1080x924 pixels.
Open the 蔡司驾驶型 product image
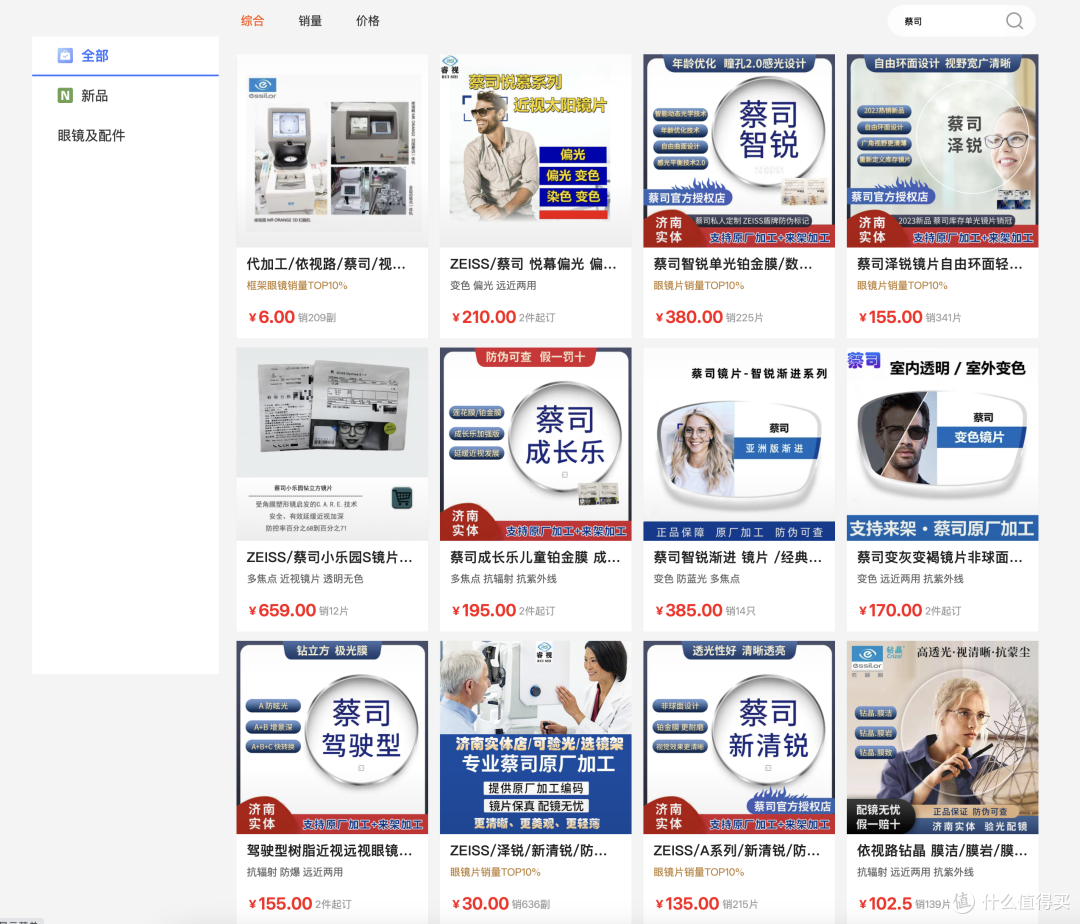(332, 737)
